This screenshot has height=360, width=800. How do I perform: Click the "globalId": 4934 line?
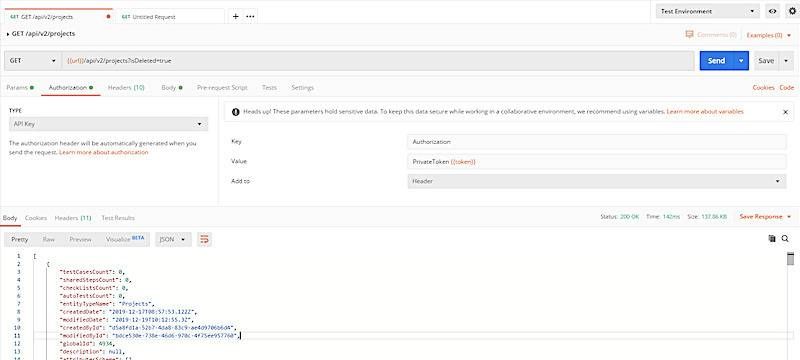point(87,344)
